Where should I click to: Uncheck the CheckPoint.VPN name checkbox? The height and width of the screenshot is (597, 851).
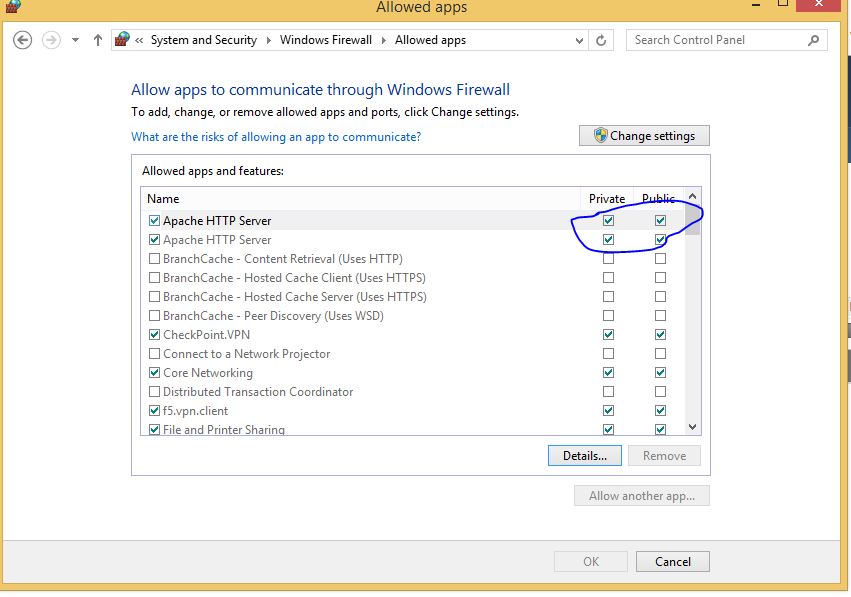pyautogui.click(x=154, y=335)
